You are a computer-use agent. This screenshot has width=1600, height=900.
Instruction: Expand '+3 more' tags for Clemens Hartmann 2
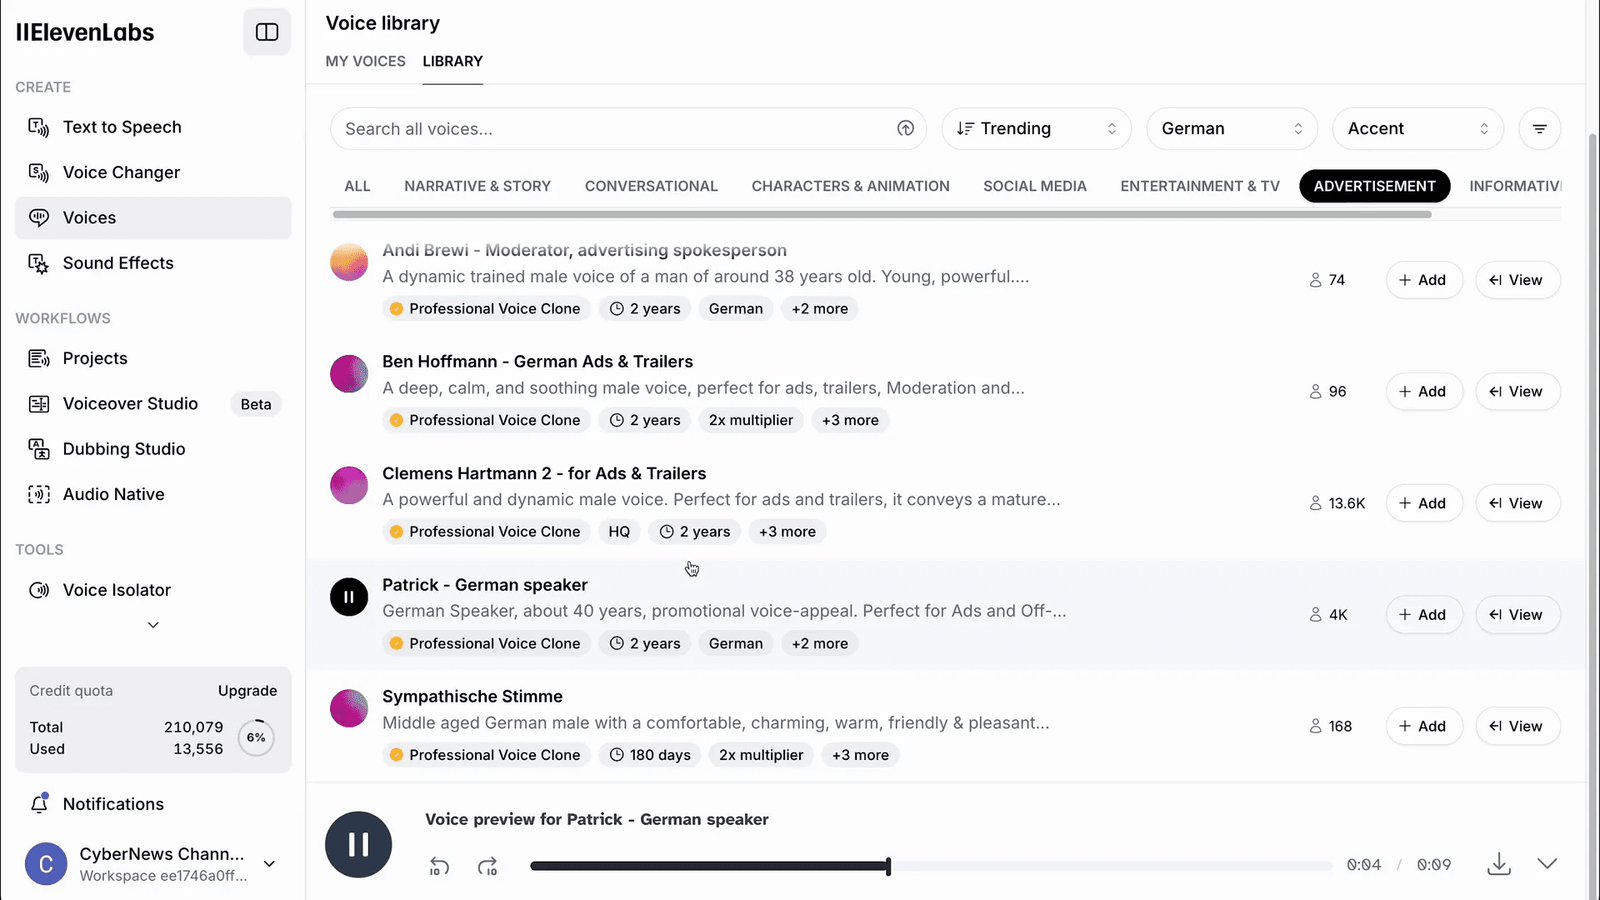pyautogui.click(x=787, y=532)
